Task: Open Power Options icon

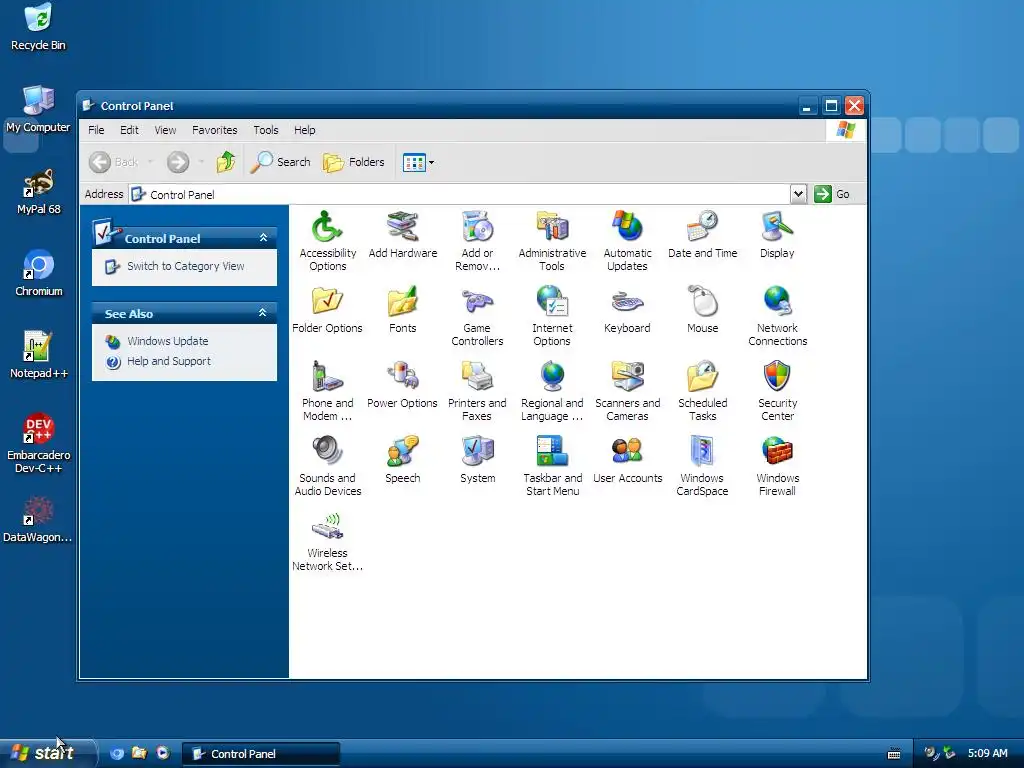Action: coord(402,377)
